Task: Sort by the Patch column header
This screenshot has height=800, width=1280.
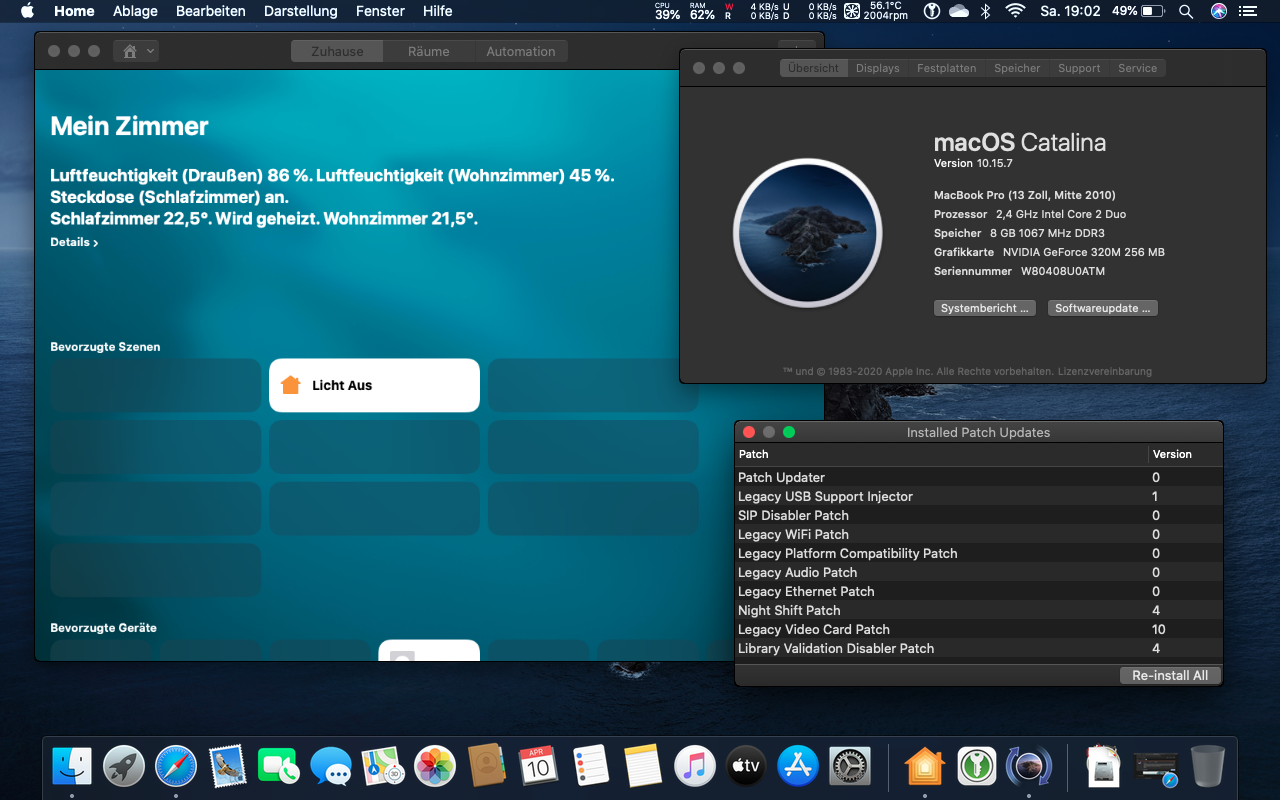Action: [x=942, y=454]
